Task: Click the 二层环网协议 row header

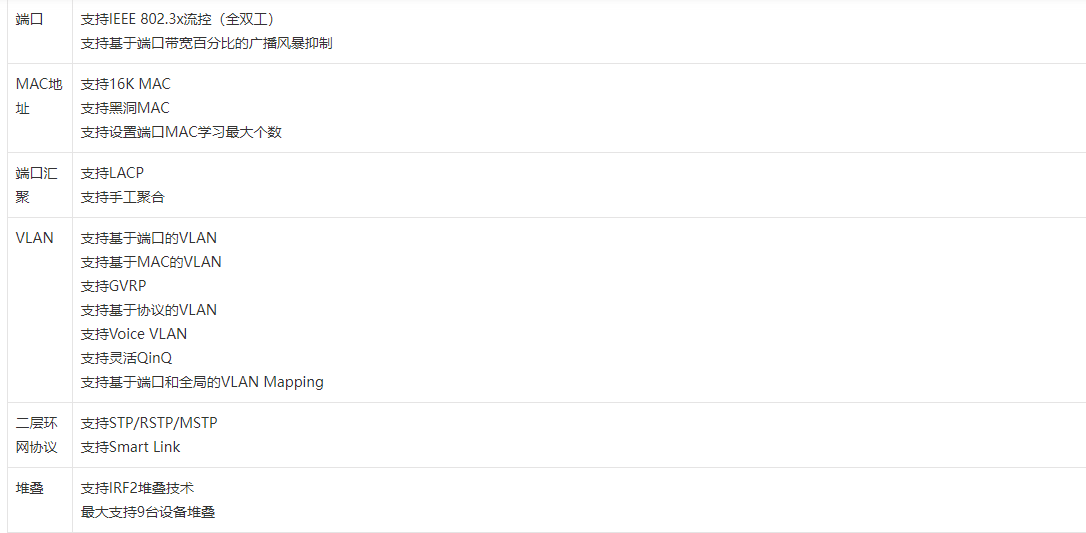Action: pos(37,435)
